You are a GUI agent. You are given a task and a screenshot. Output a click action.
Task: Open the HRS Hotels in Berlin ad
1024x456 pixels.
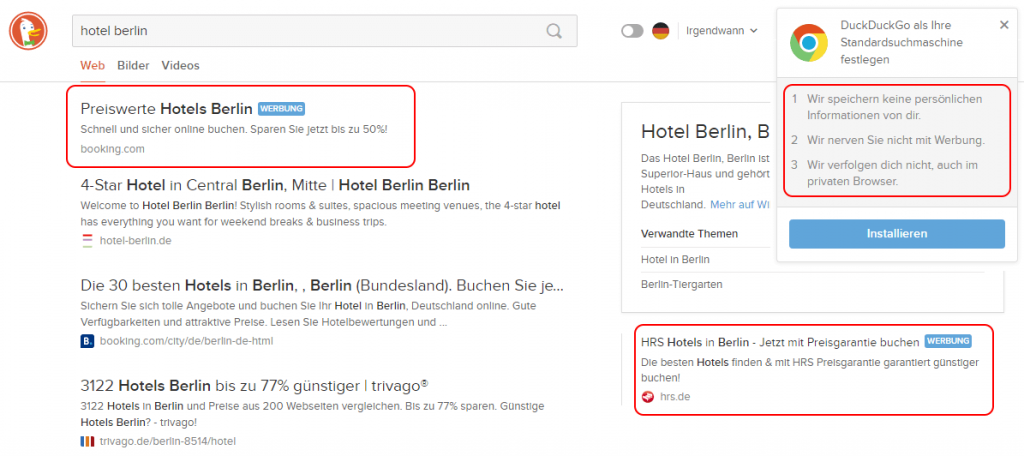[780, 342]
